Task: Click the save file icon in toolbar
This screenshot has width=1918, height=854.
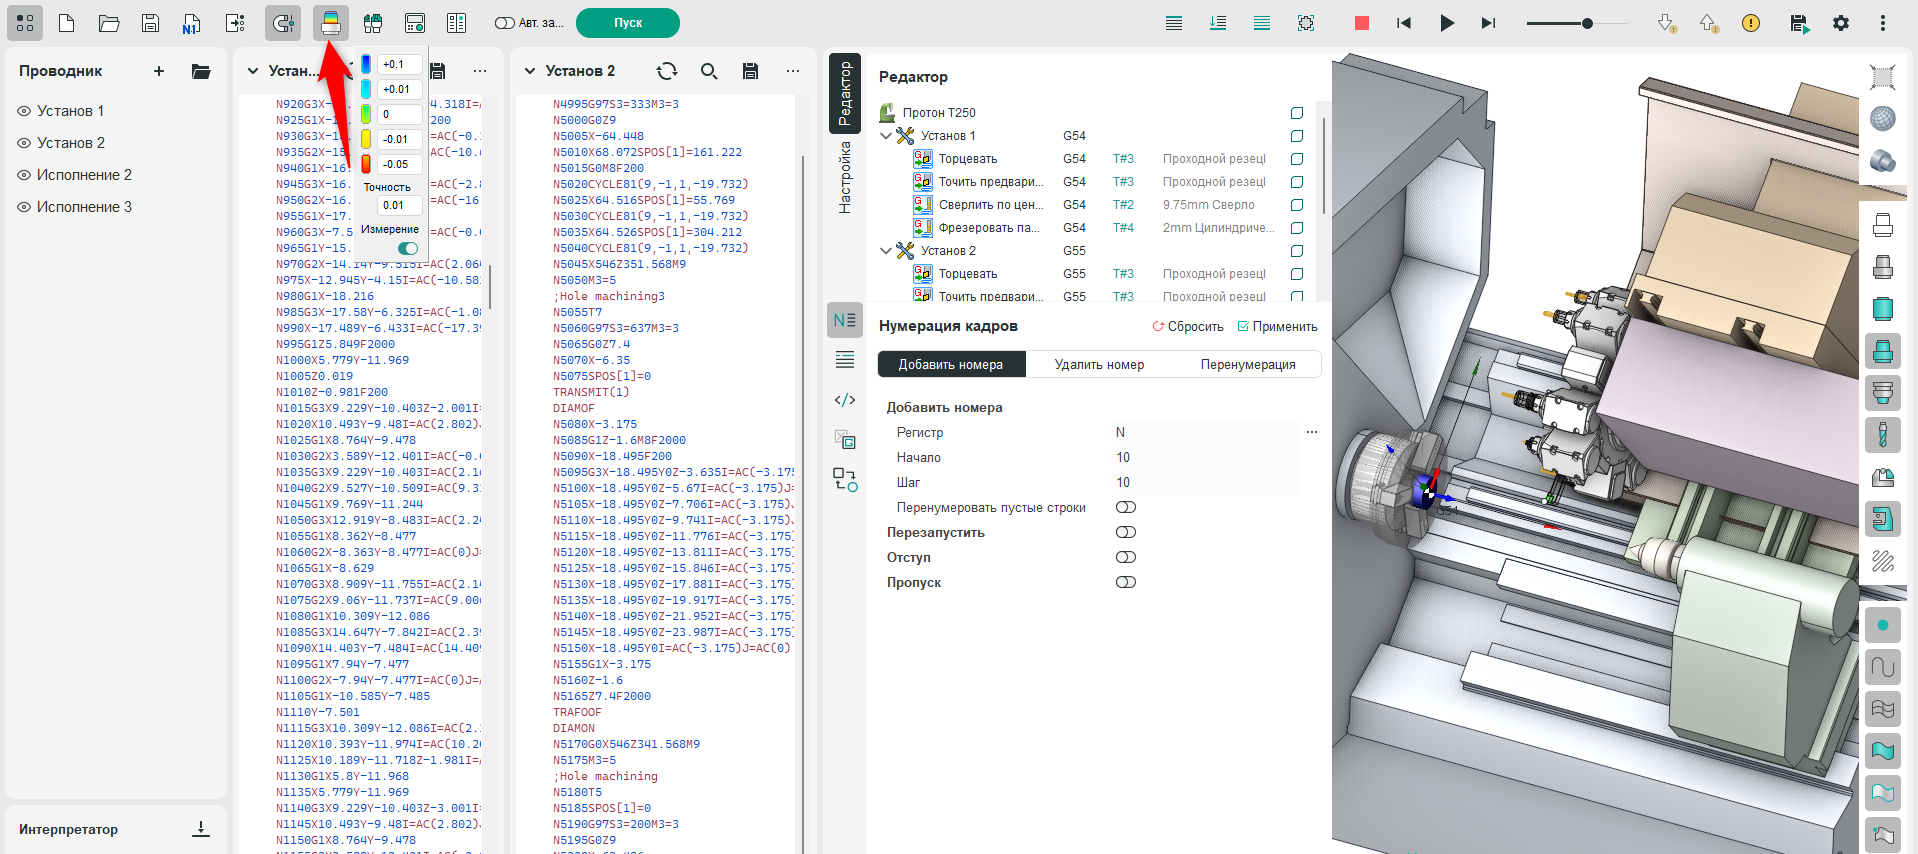Action: tap(150, 23)
